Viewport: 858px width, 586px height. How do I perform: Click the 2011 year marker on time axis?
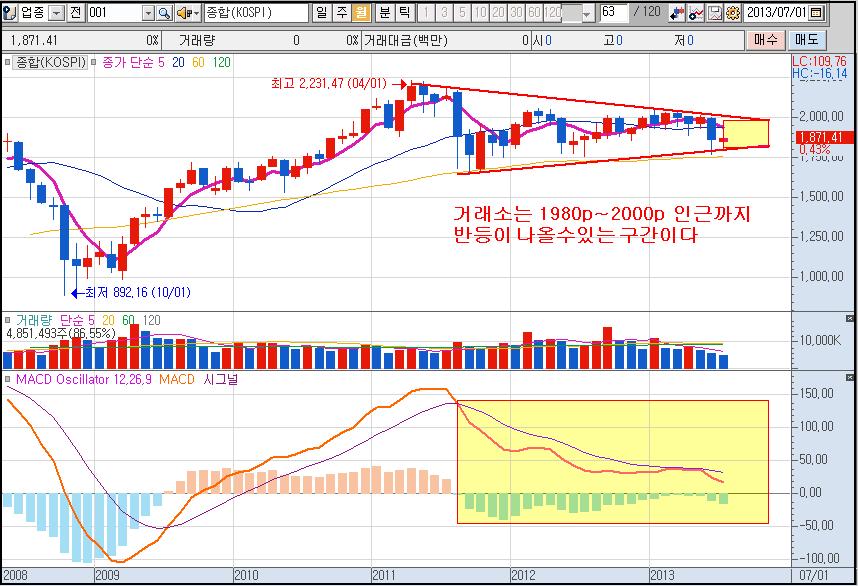pos(384,575)
